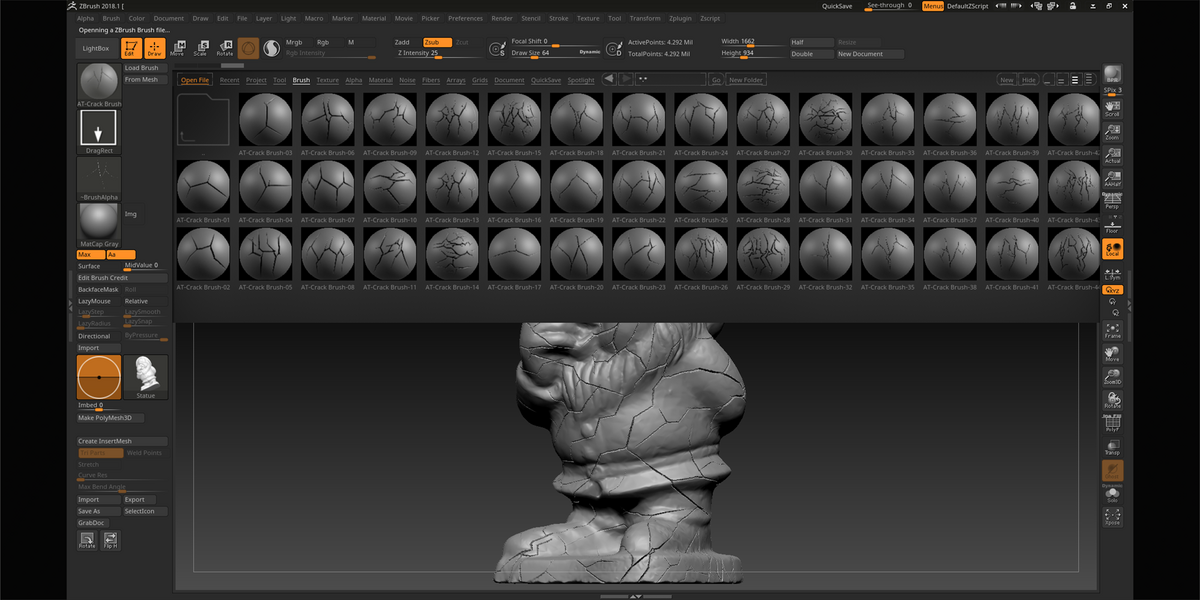1200x600 pixels.
Task: Open the Stroke menu
Action: coord(559,18)
